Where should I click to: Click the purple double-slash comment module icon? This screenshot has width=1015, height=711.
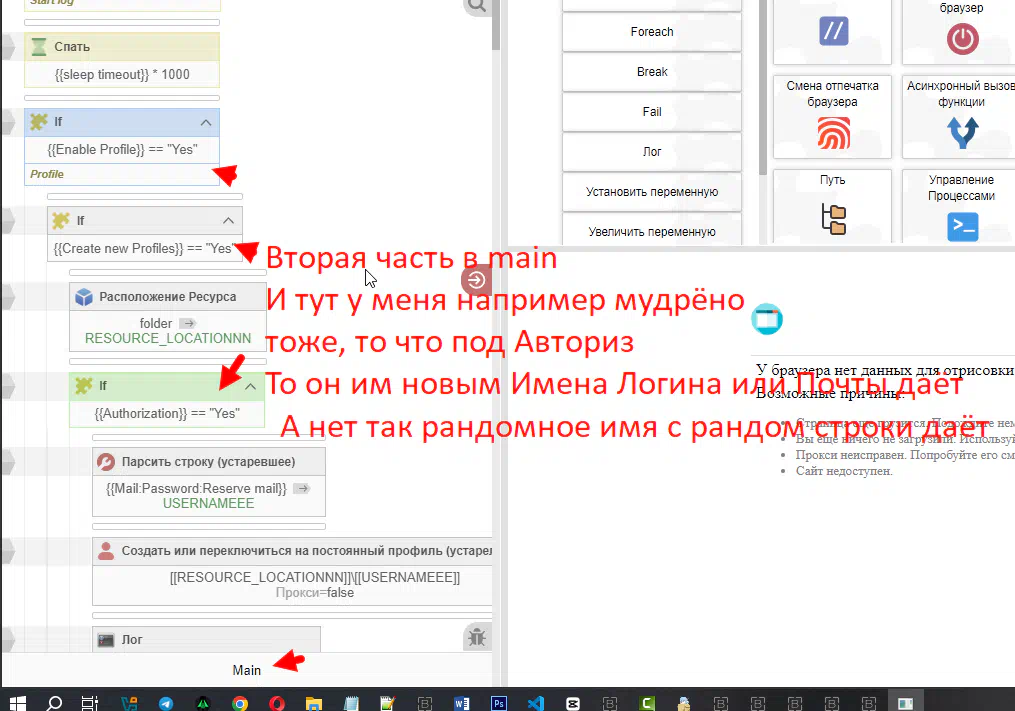833,32
